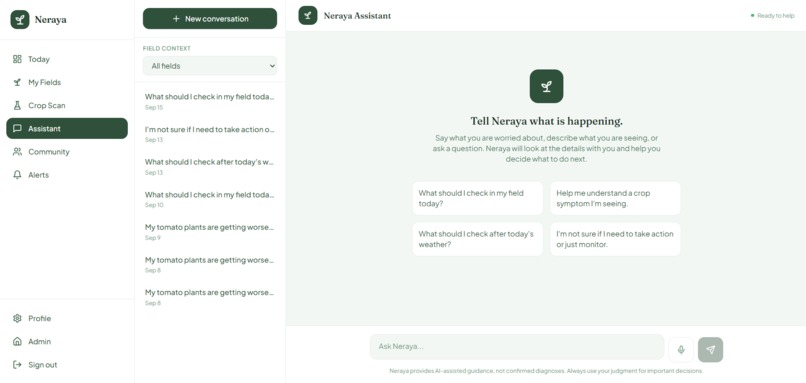Click the microphone voice input button

pos(681,350)
